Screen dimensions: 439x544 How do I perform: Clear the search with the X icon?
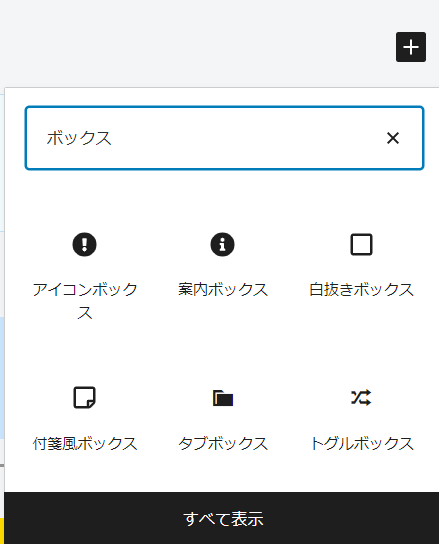click(393, 138)
